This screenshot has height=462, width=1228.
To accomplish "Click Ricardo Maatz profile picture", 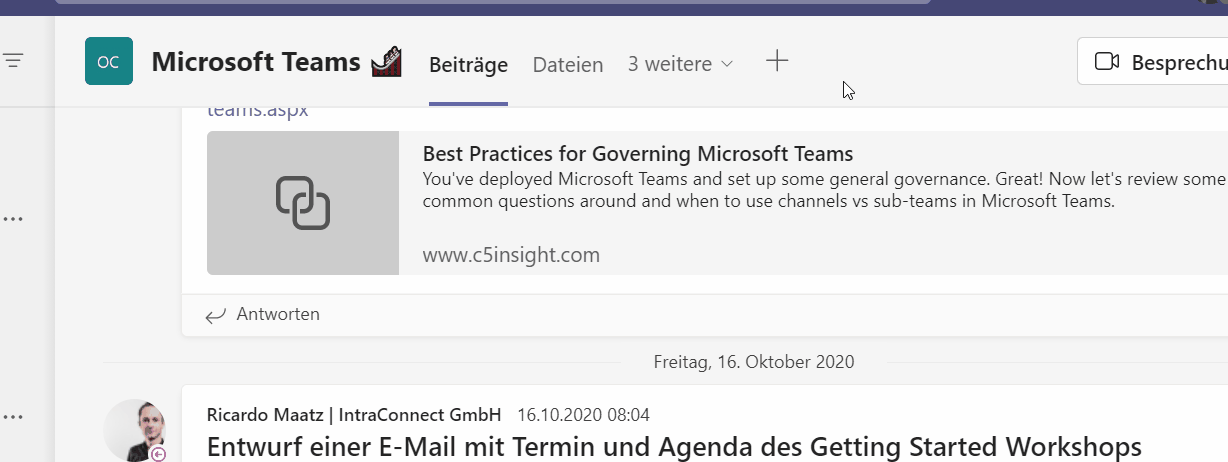I will (134, 430).
